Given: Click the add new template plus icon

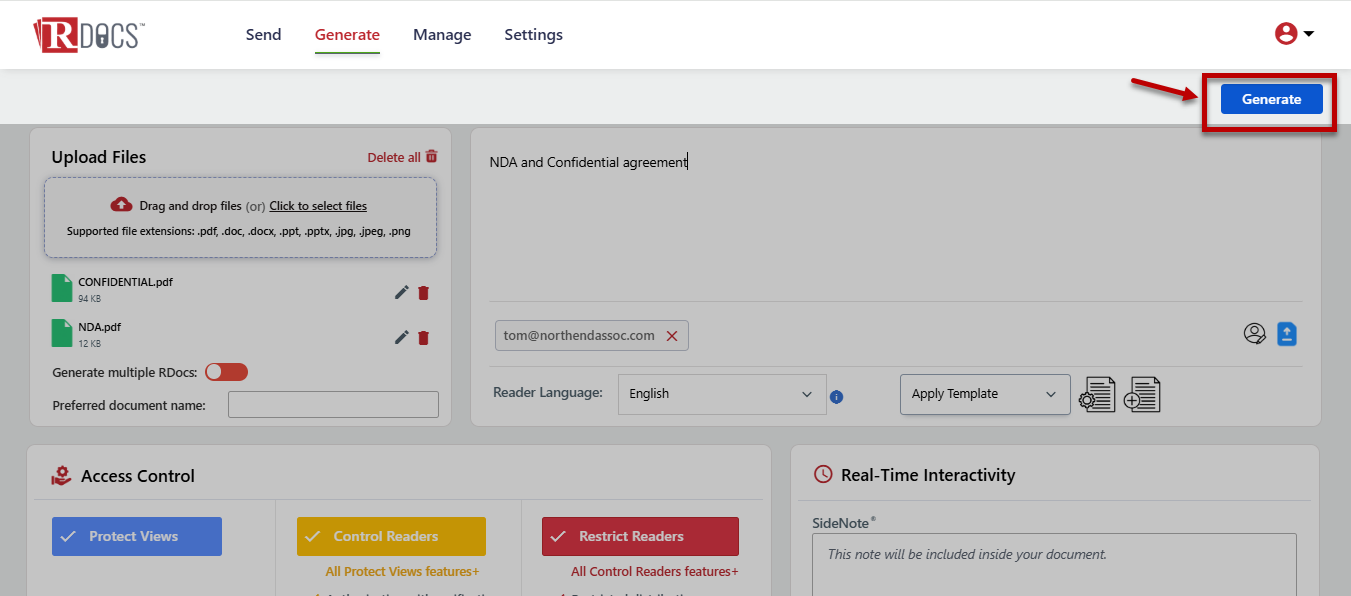Looking at the screenshot, I should coord(1142,395).
